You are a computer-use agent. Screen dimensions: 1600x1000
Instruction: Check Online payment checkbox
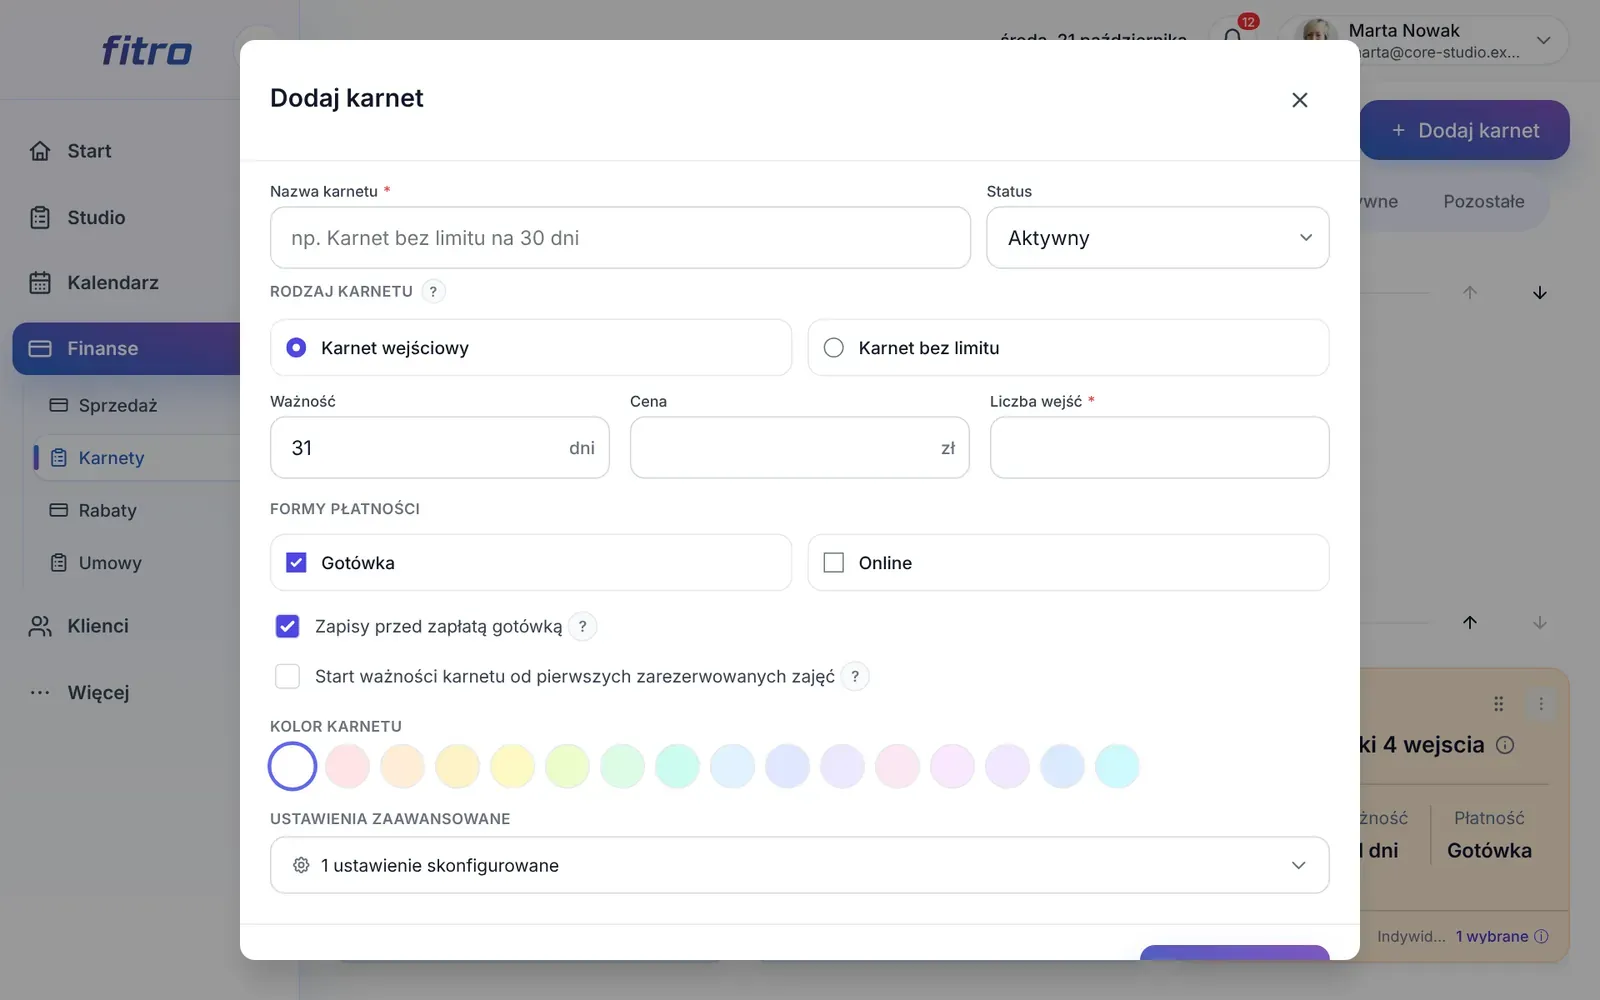833,563
